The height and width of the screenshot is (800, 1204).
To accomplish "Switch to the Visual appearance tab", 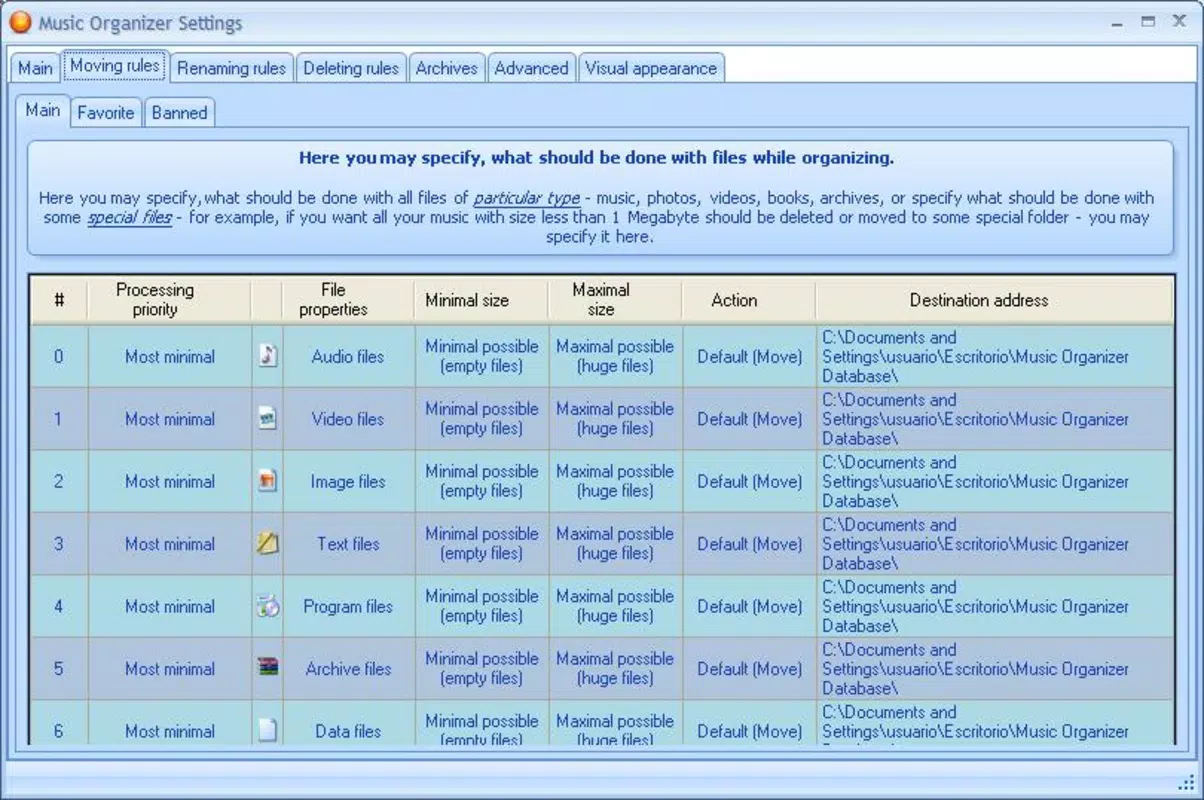I will [651, 68].
